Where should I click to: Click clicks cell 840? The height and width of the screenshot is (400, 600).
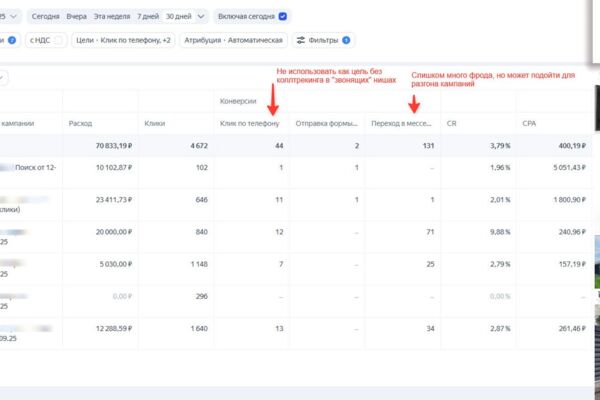pyautogui.click(x=202, y=232)
